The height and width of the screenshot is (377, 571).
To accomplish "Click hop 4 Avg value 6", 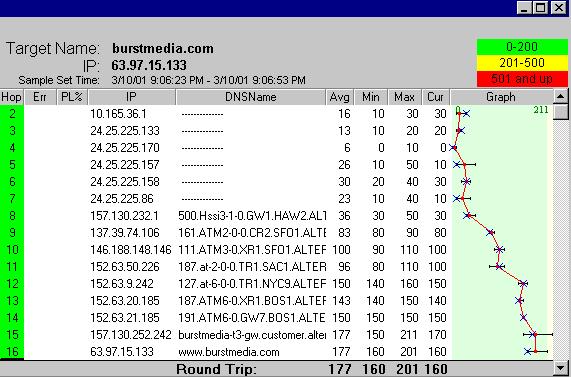I will coord(347,148).
